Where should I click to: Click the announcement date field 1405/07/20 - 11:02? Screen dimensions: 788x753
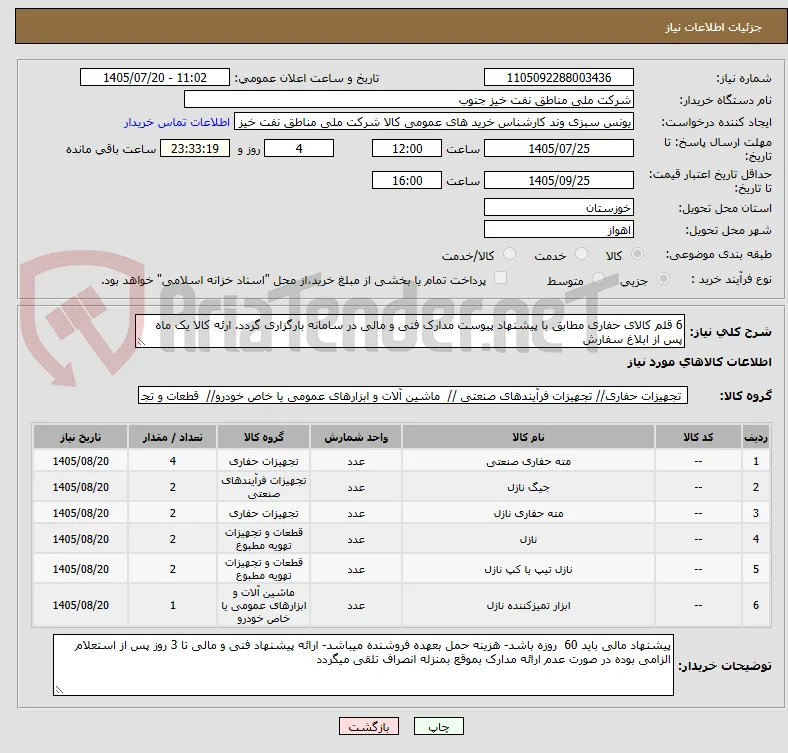tap(155, 77)
